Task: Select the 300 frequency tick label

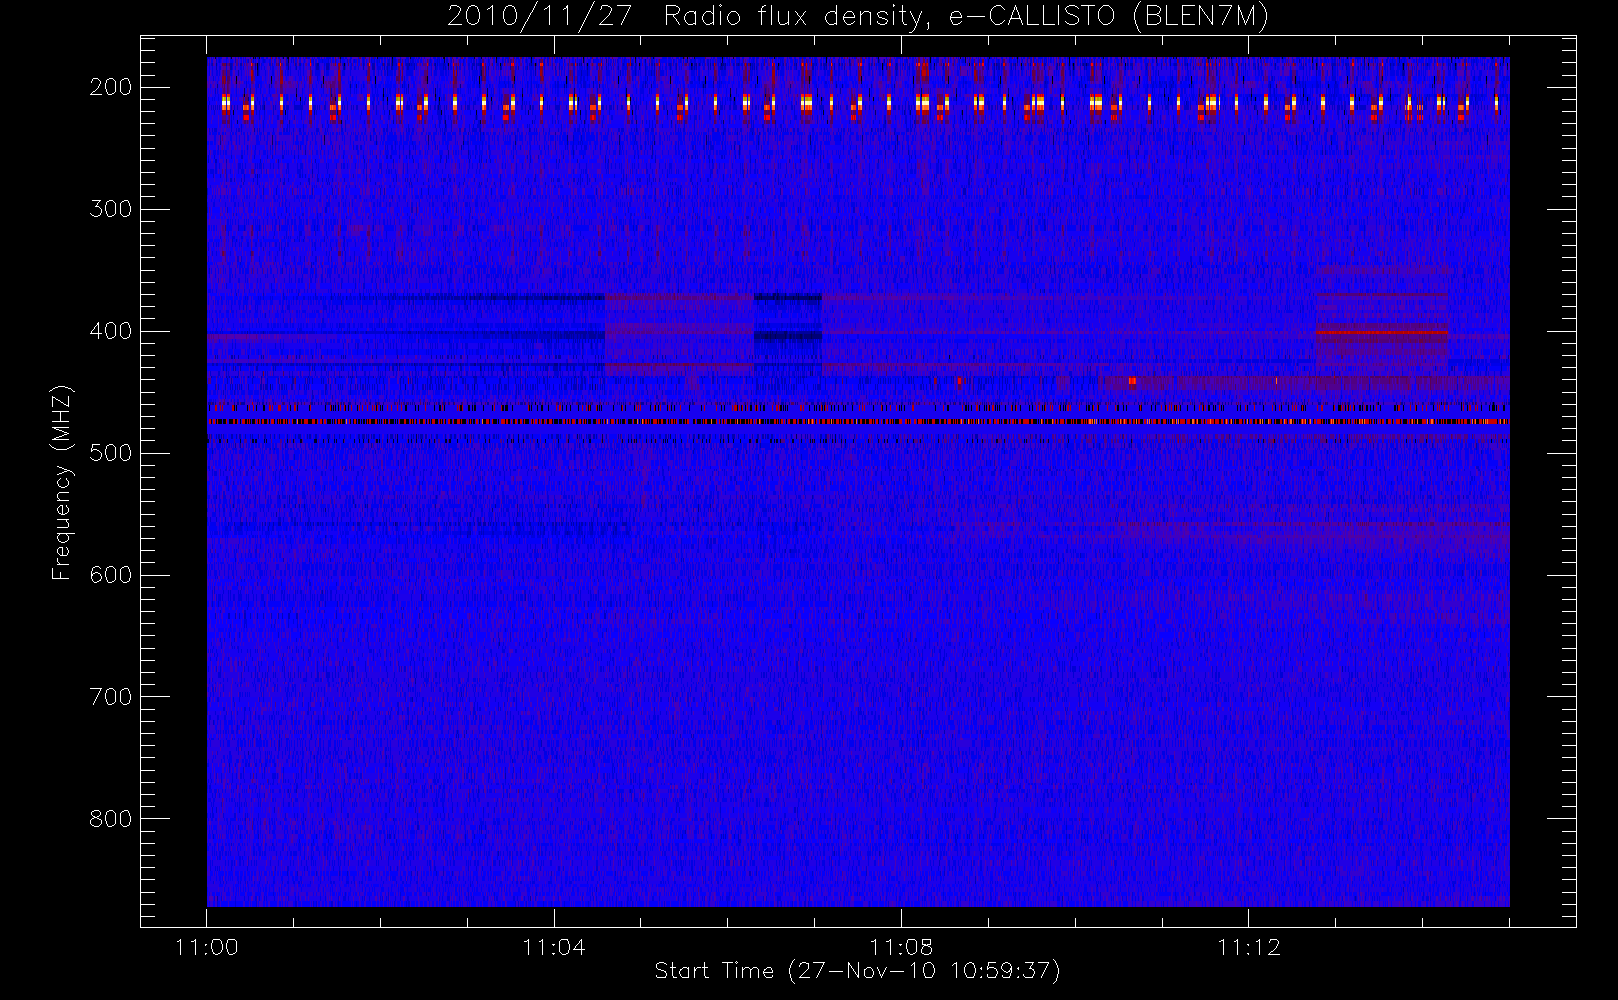Action: [x=111, y=209]
